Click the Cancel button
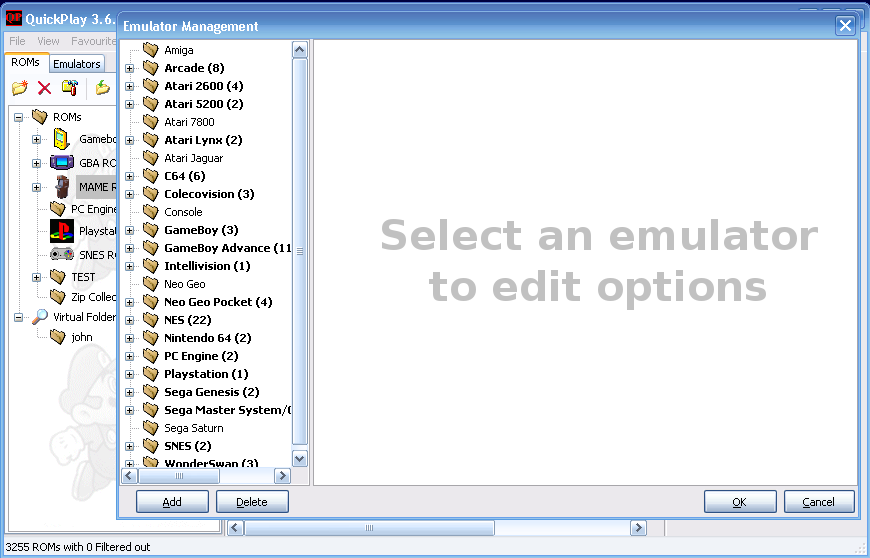This screenshot has height=558, width=870. click(818, 501)
